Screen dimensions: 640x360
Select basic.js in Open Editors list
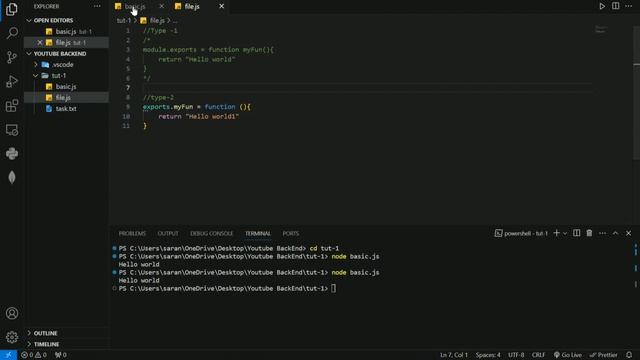[66, 31]
